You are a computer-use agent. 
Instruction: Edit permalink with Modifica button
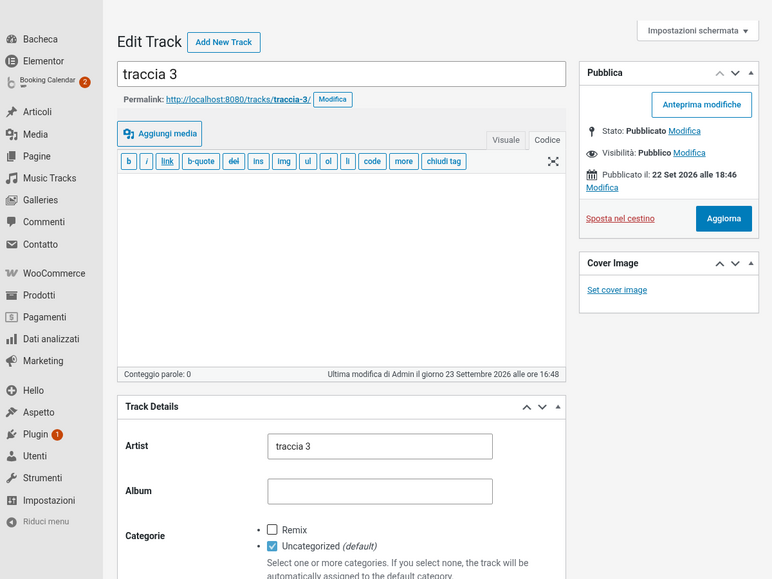[333, 99]
